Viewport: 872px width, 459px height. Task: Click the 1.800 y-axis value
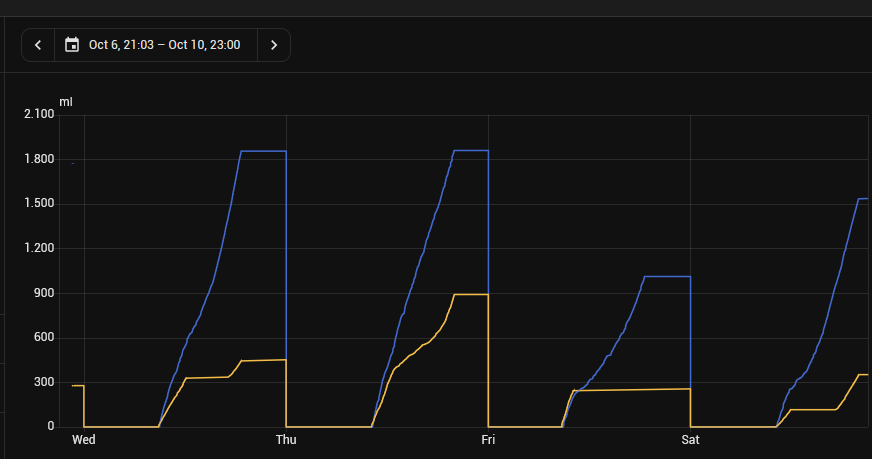point(39,159)
